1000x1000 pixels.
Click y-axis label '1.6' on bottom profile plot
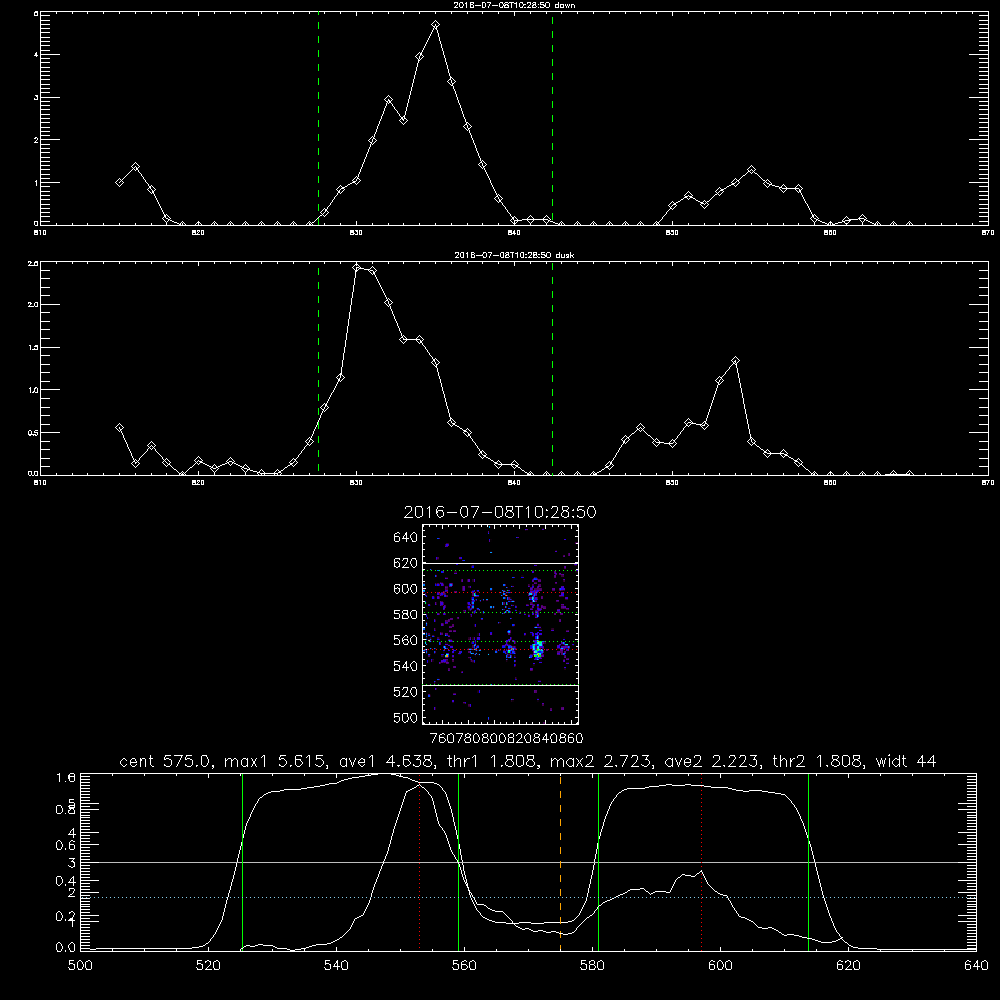point(66,778)
